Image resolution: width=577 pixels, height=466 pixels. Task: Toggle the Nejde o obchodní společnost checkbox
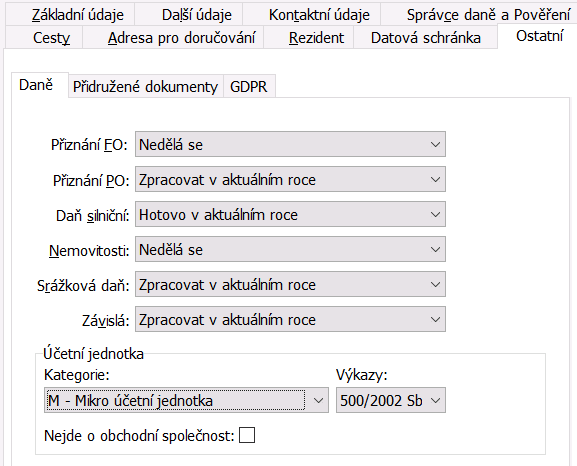pyautogui.click(x=247, y=435)
